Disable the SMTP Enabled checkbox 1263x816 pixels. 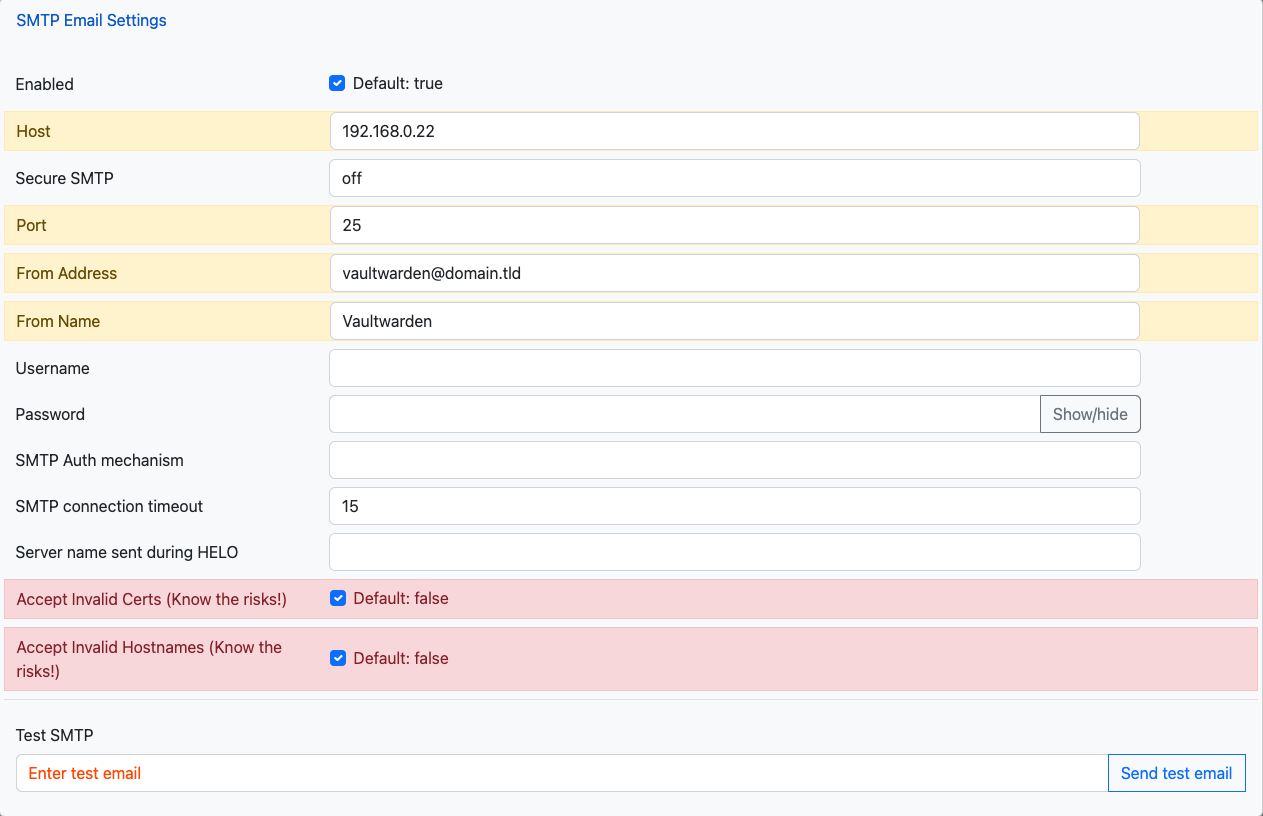click(x=337, y=83)
